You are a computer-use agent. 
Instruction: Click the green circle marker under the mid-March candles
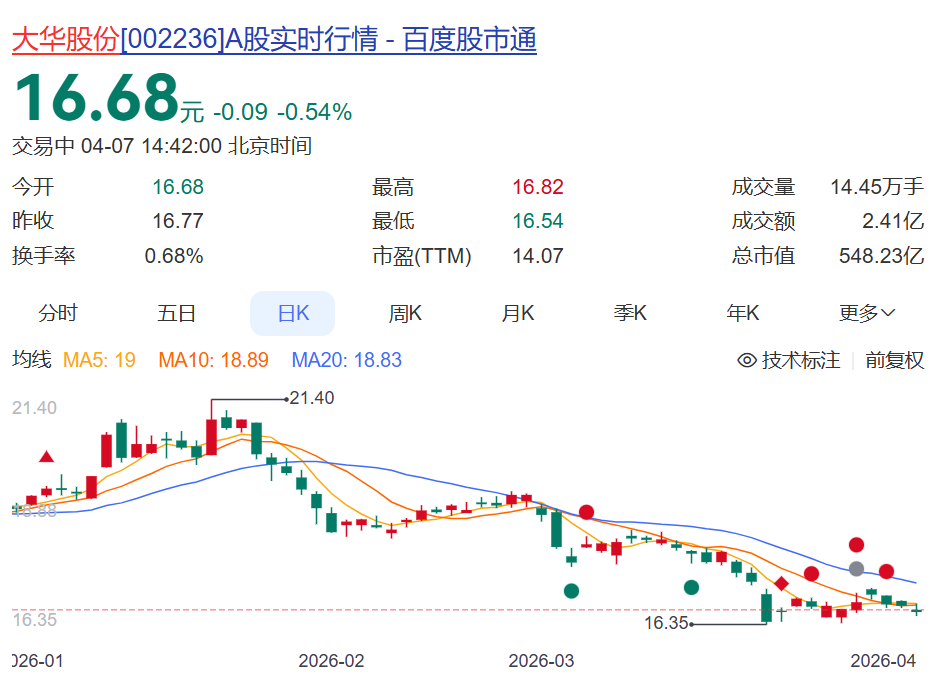pos(691,587)
